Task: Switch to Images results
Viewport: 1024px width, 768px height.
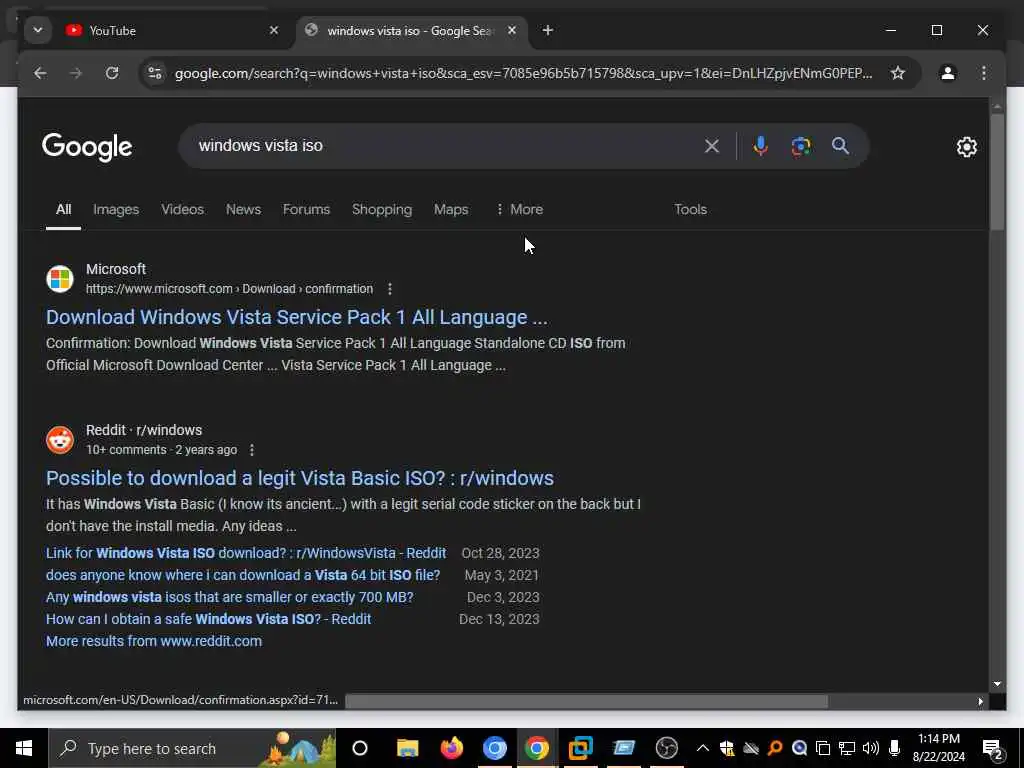Action: (x=116, y=210)
